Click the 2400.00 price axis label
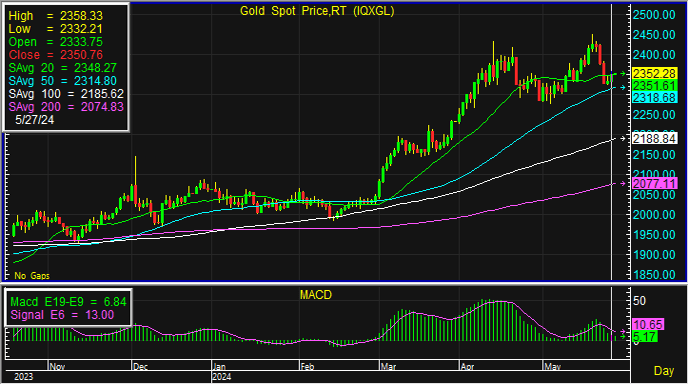 tap(654, 55)
